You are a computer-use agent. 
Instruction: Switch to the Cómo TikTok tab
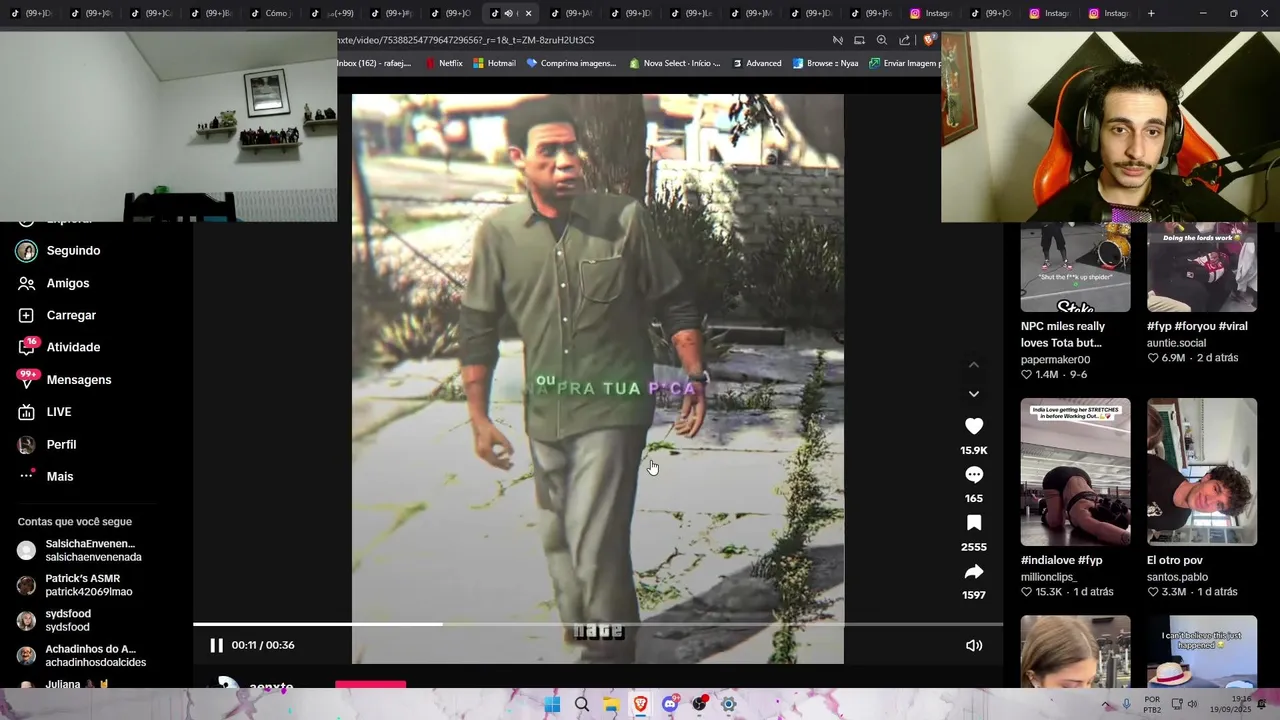[x=270, y=13]
